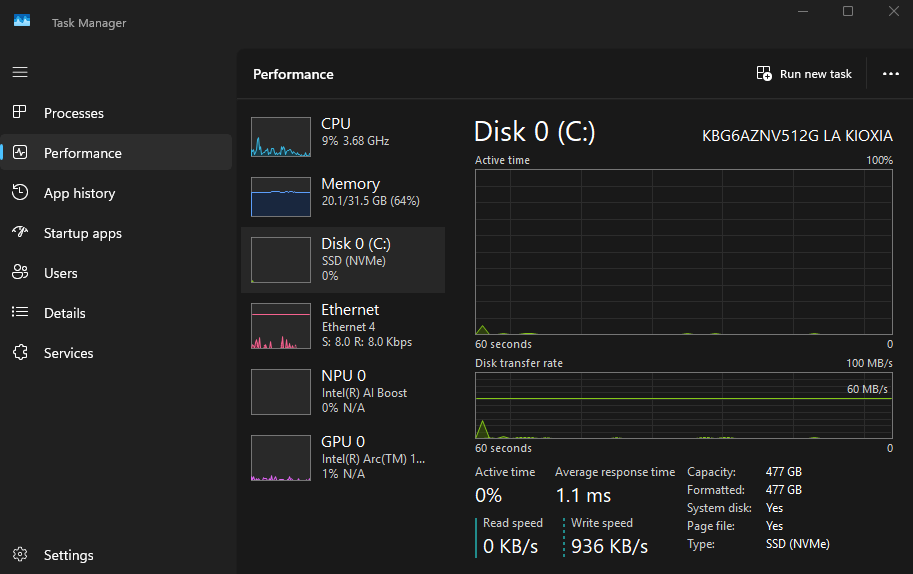Select the Disk 0 mini graph thumbnail

[281, 260]
